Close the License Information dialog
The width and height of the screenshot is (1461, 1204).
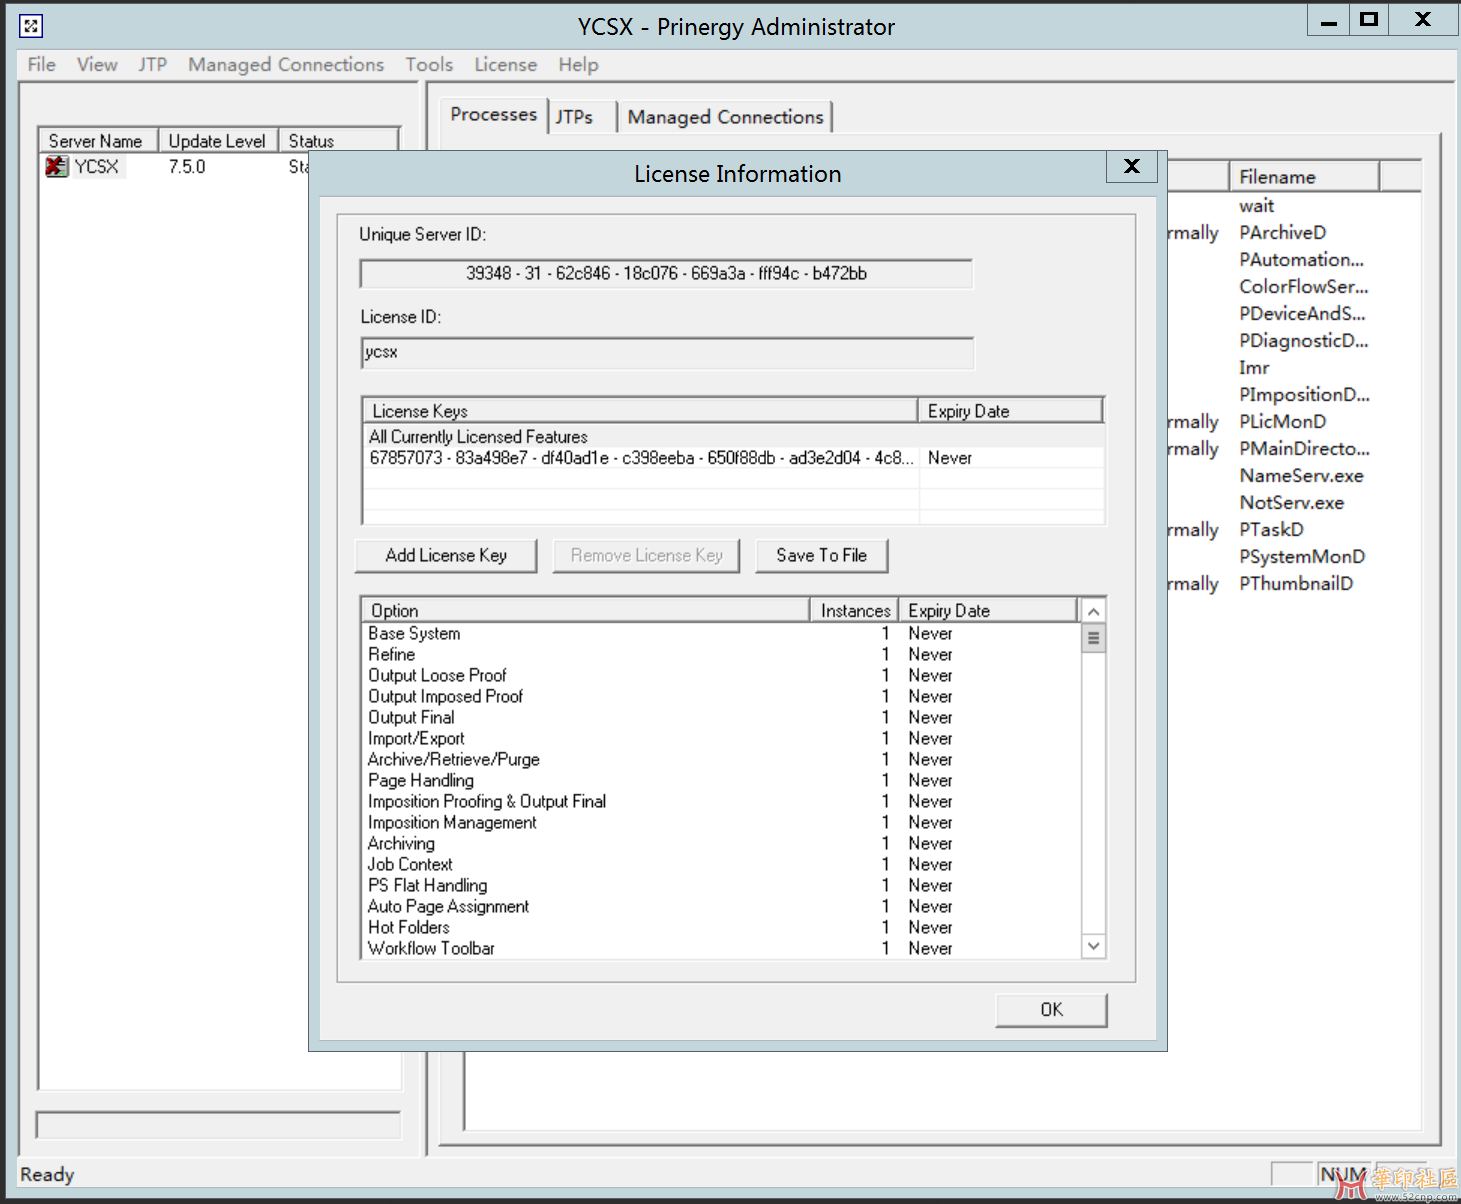coord(1131,166)
